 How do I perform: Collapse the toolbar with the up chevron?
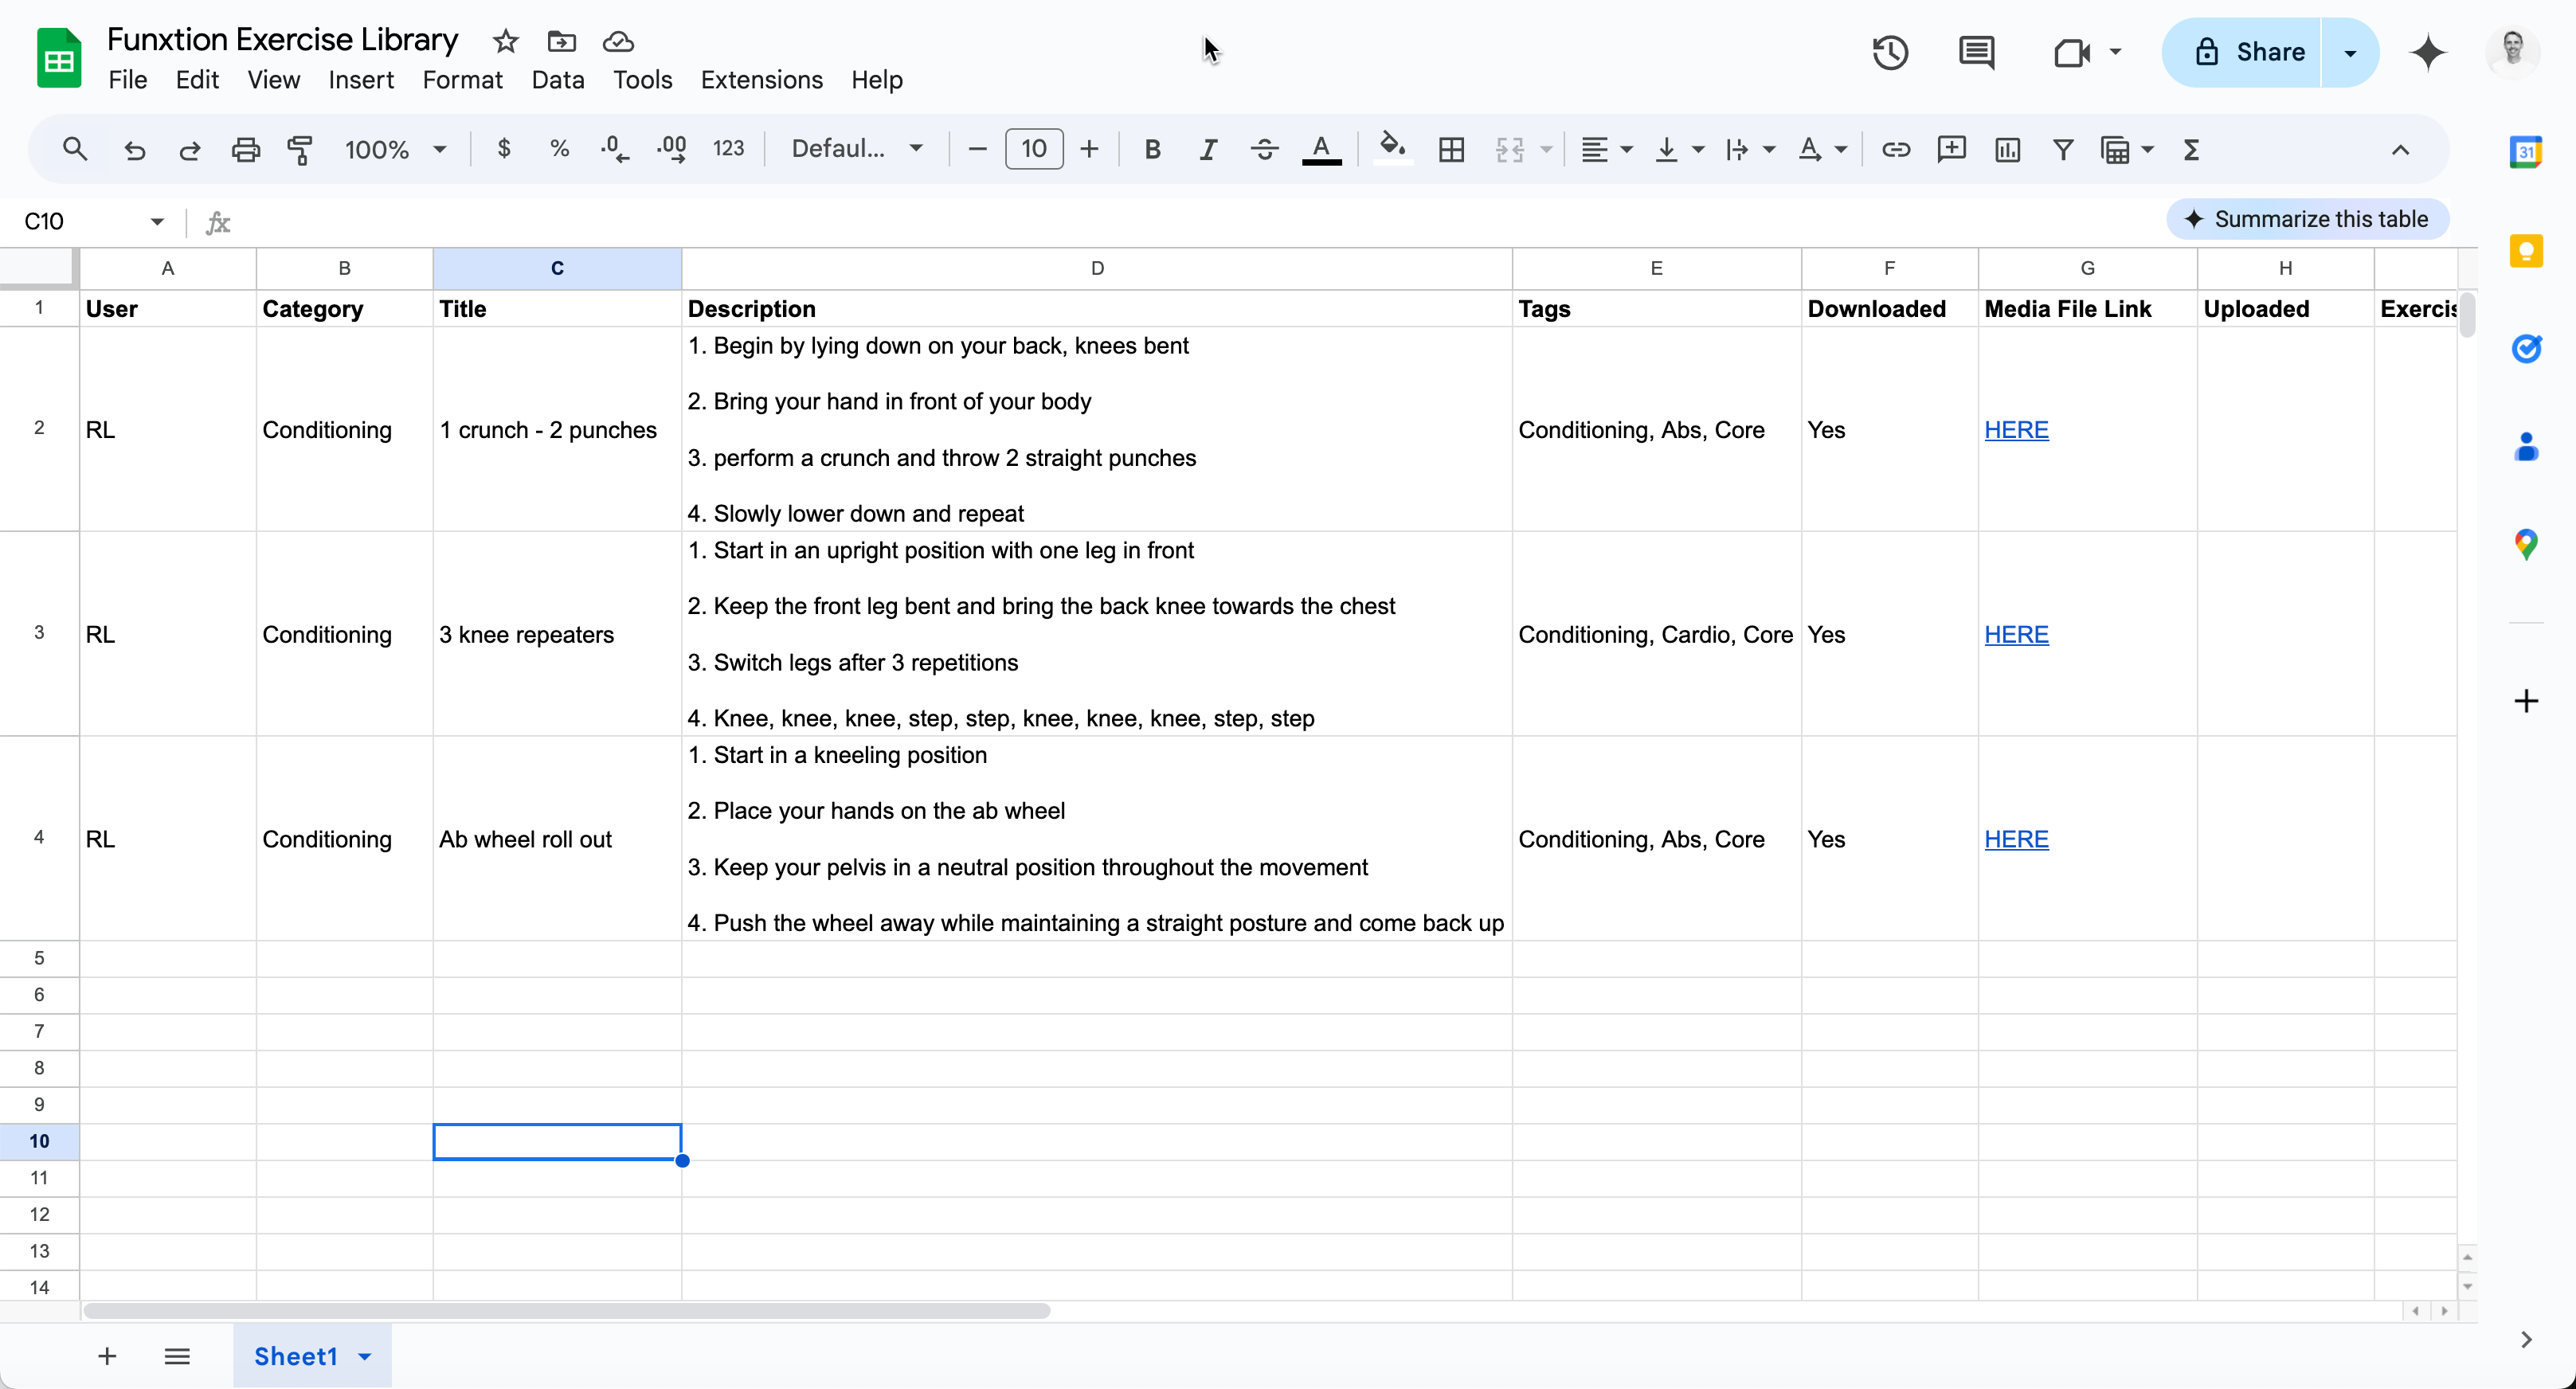coord(2400,150)
